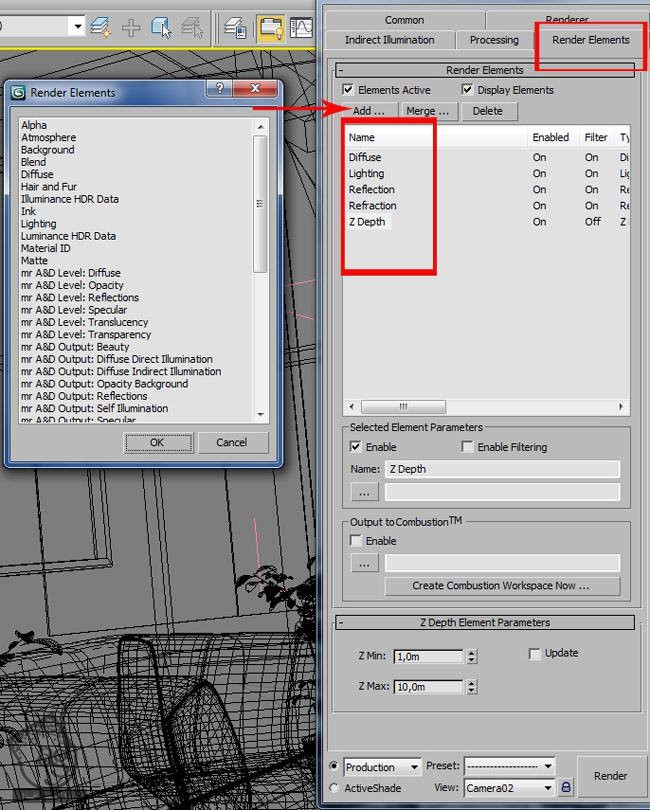The image size is (650, 810).
Task: Click the Add... button
Action: click(x=369, y=111)
